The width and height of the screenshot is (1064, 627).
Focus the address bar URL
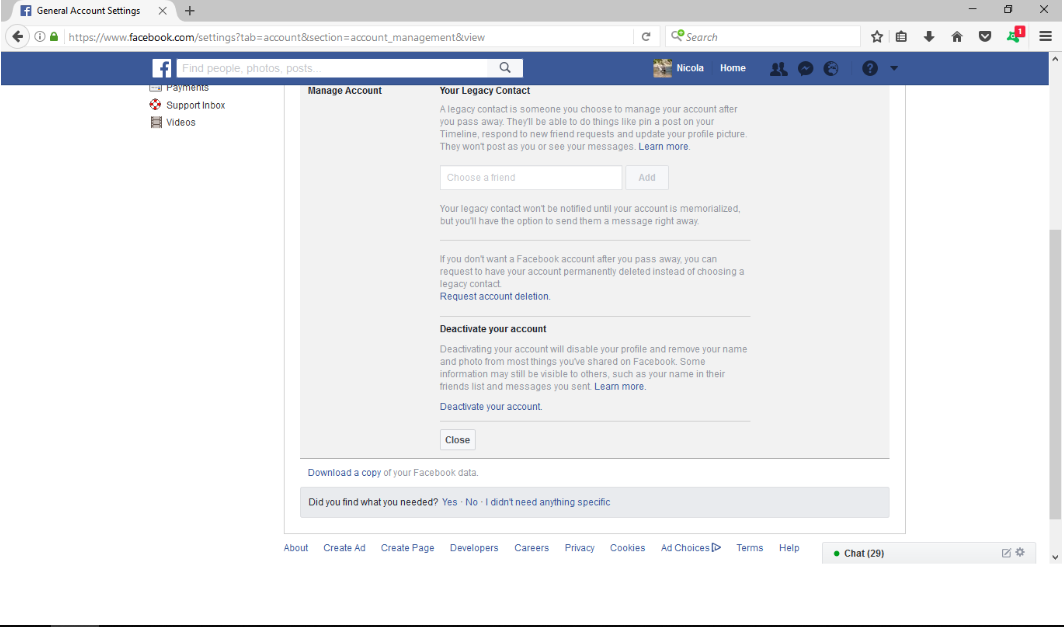tap(276, 37)
